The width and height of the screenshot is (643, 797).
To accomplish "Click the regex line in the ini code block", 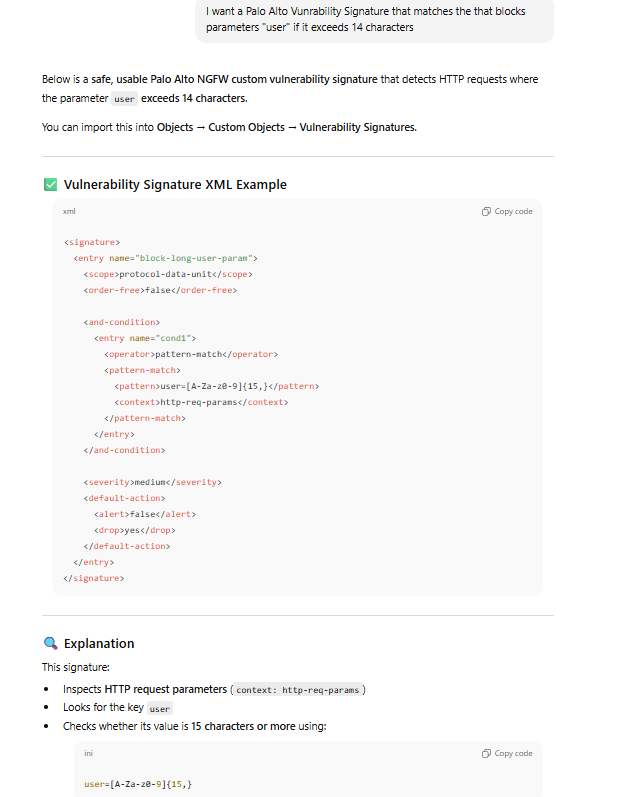I will pos(138,783).
